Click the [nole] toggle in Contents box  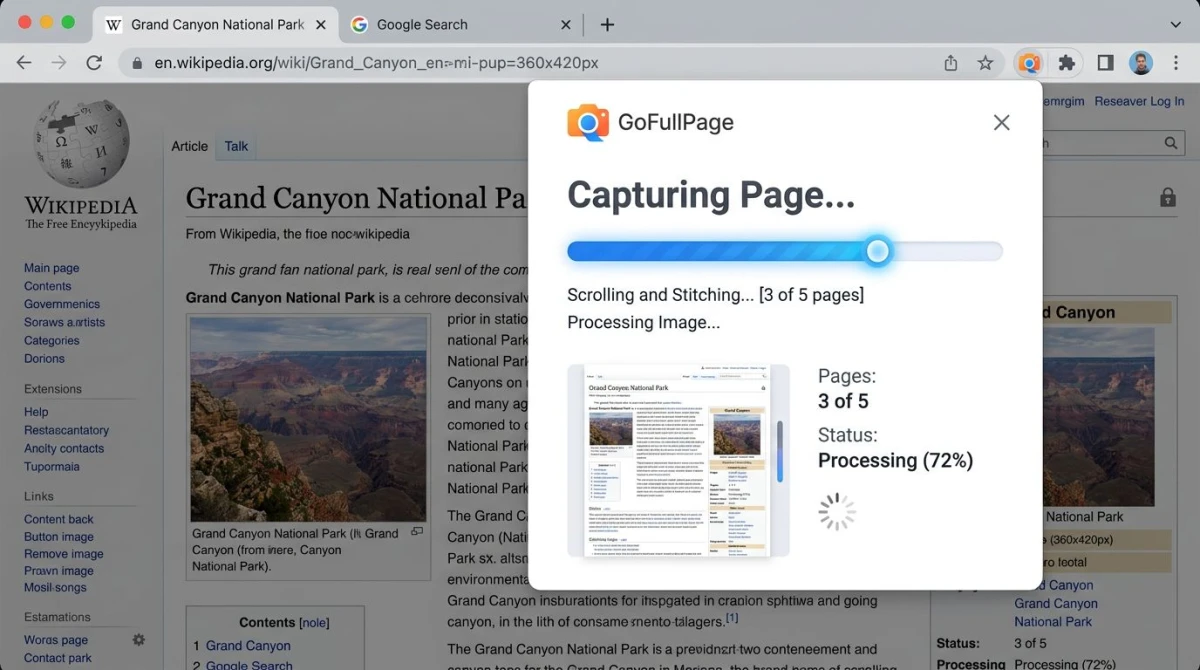tap(315, 622)
